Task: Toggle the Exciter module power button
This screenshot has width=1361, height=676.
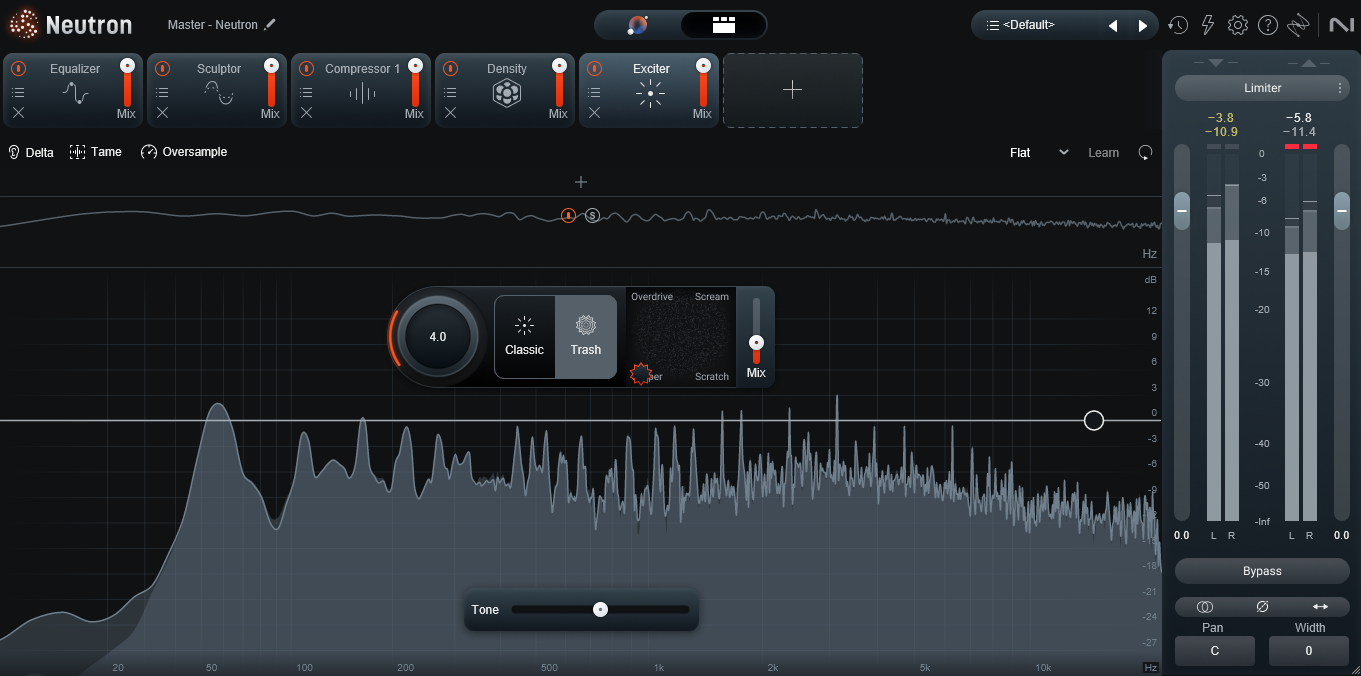Action: point(594,69)
